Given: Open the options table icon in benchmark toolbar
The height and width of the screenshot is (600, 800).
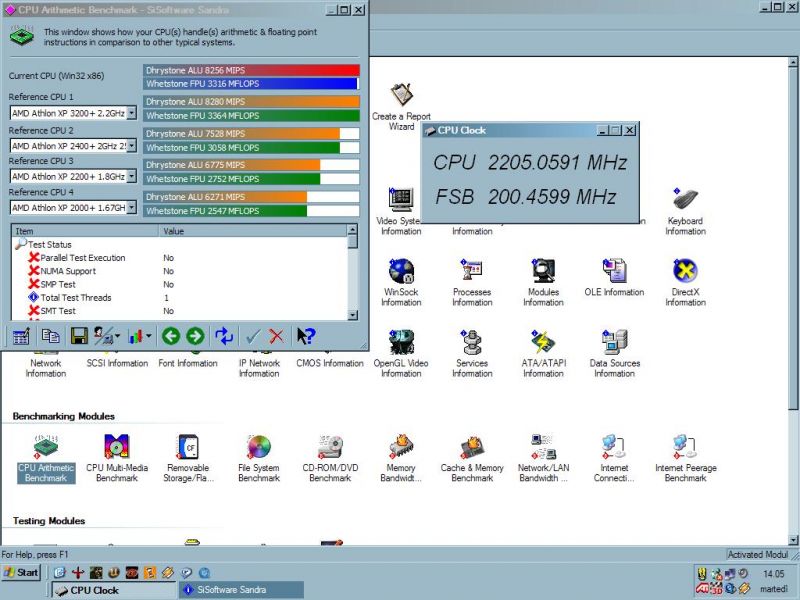Looking at the screenshot, I should [21, 336].
